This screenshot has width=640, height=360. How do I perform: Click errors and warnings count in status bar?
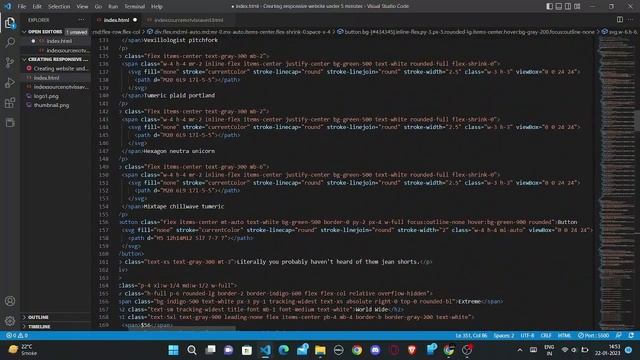pyautogui.click(x=17, y=335)
